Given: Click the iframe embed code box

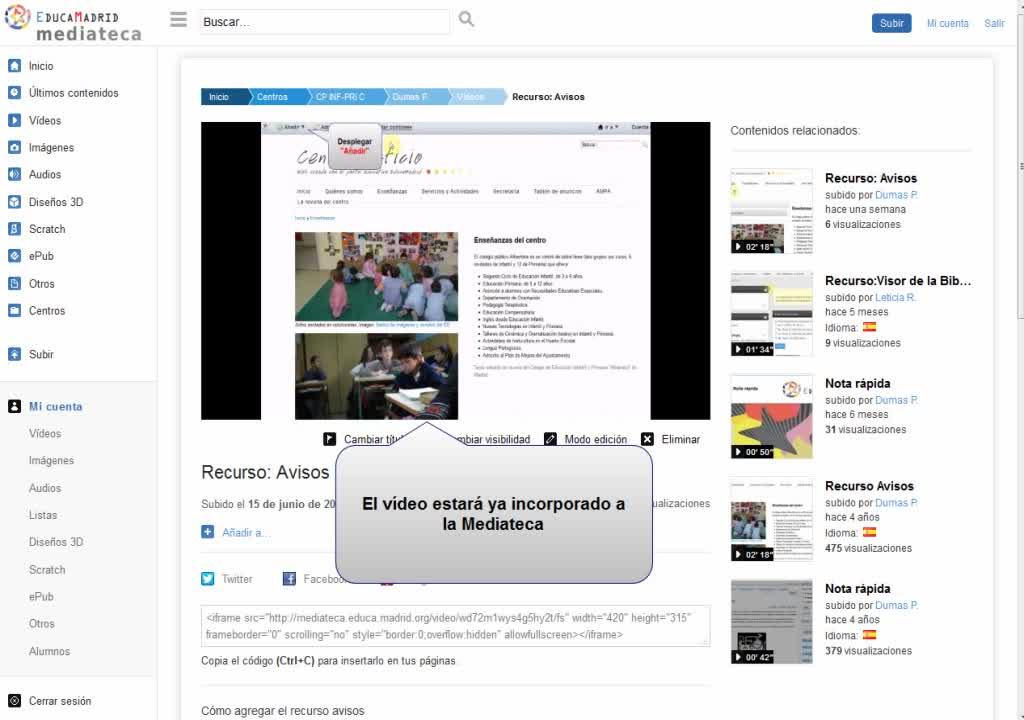Looking at the screenshot, I should 455,626.
